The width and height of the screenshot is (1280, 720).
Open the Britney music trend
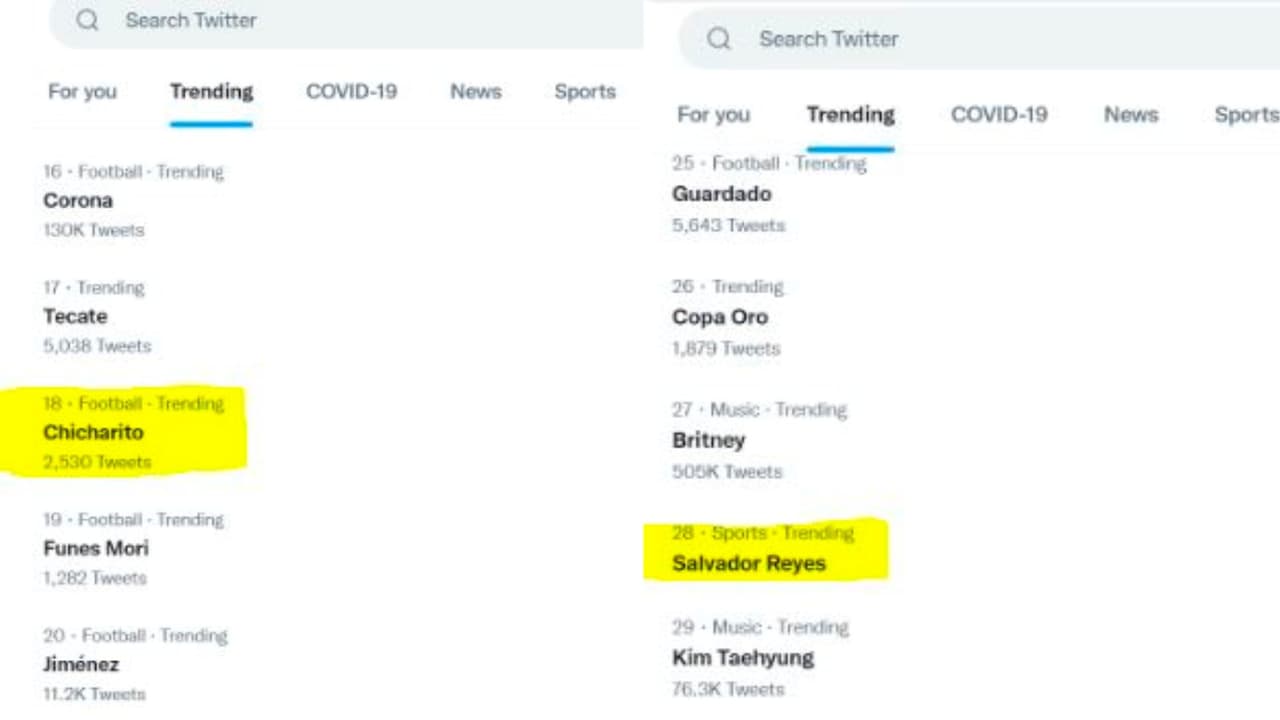[708, 440]
